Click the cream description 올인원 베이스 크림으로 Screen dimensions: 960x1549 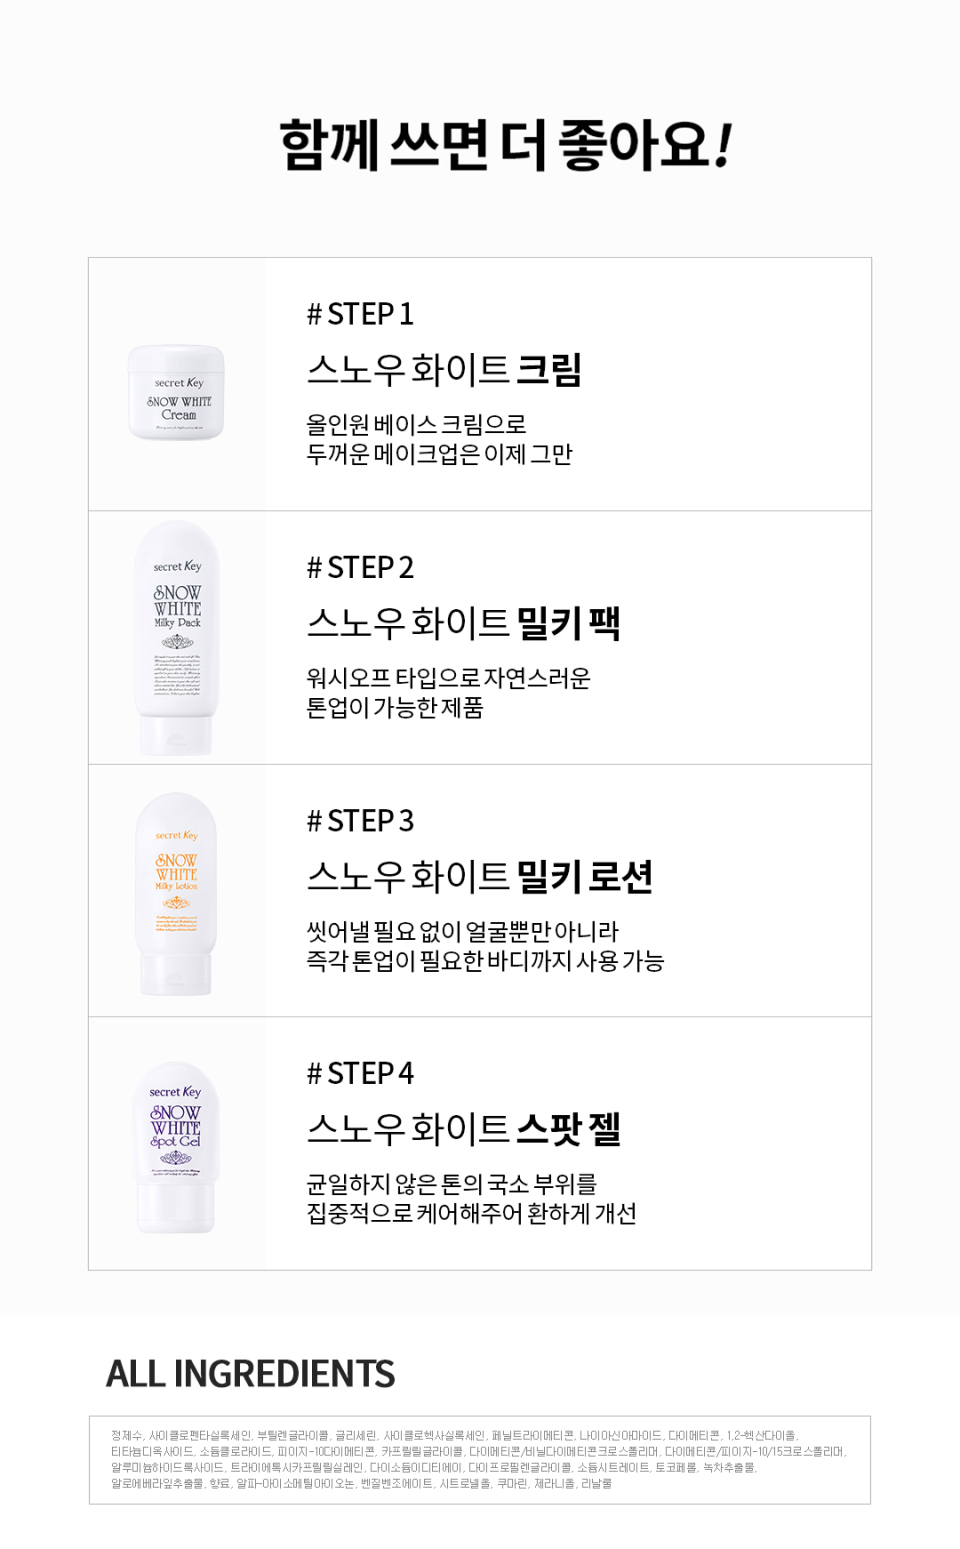coord(416,425)
